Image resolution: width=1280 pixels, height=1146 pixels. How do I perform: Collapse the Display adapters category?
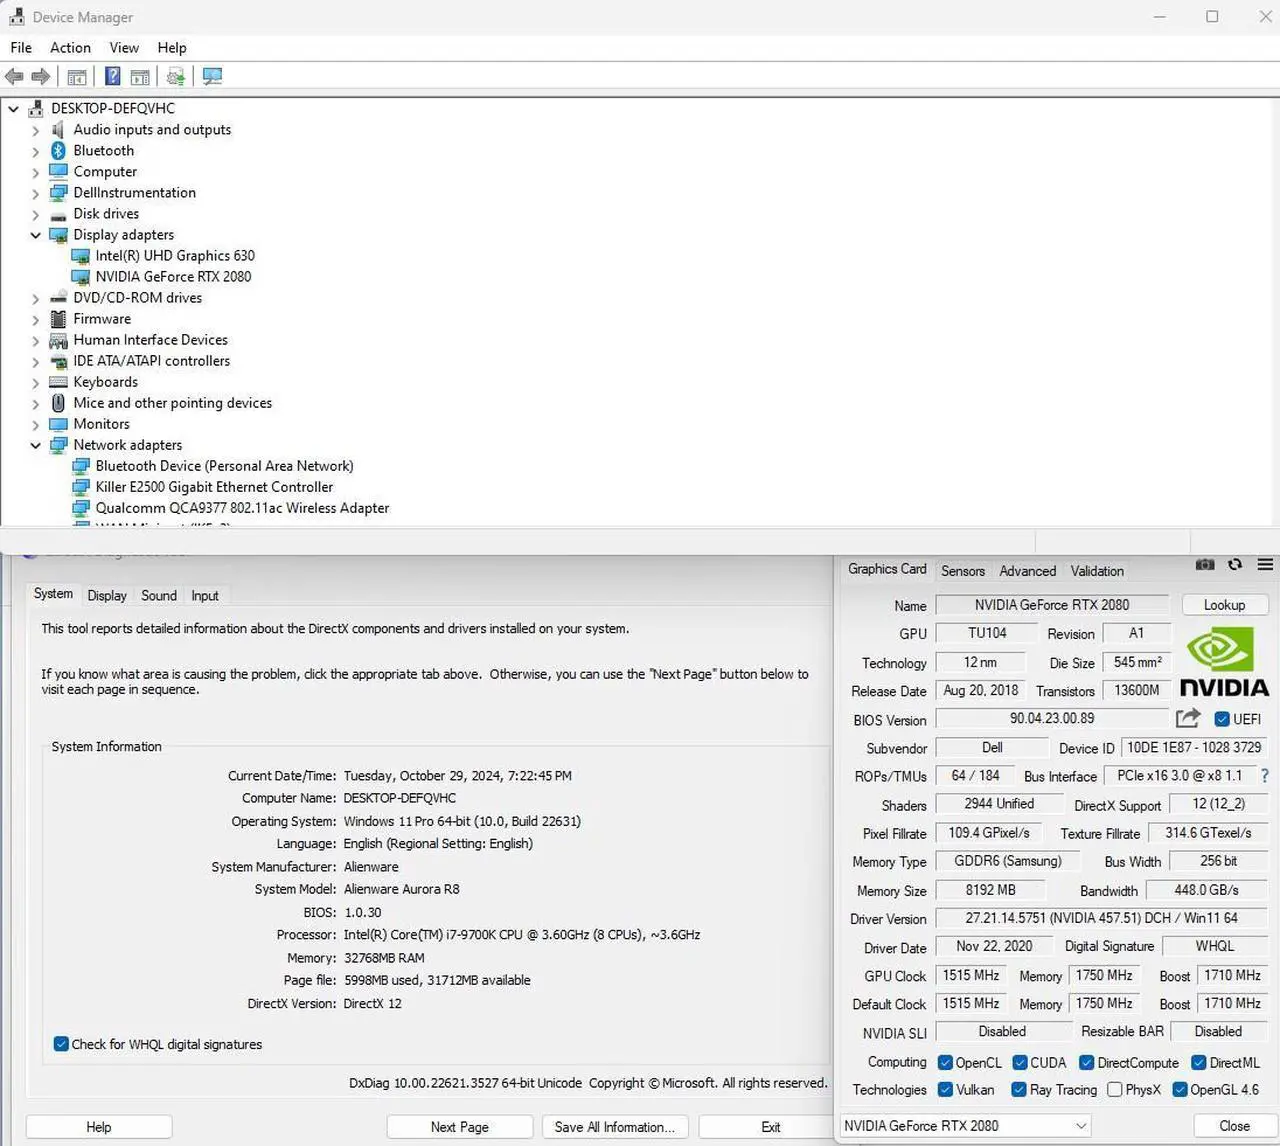[x=36, y=235]
